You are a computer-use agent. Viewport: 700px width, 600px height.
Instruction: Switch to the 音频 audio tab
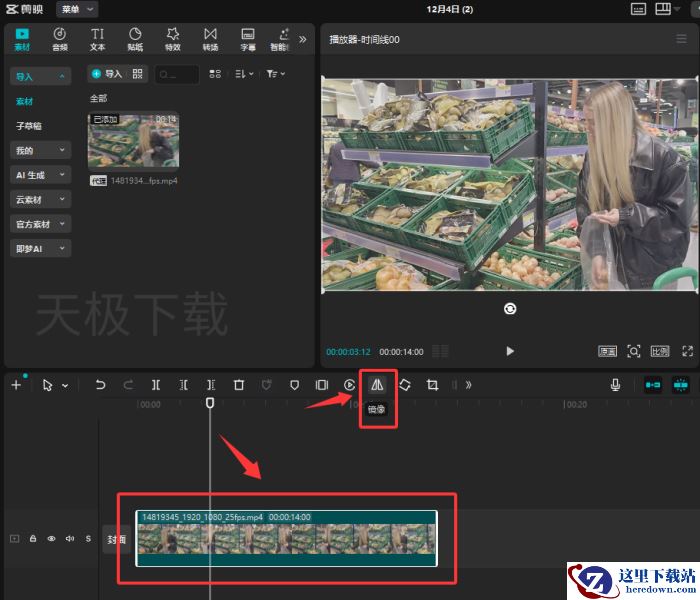click(x=60, y=40)
